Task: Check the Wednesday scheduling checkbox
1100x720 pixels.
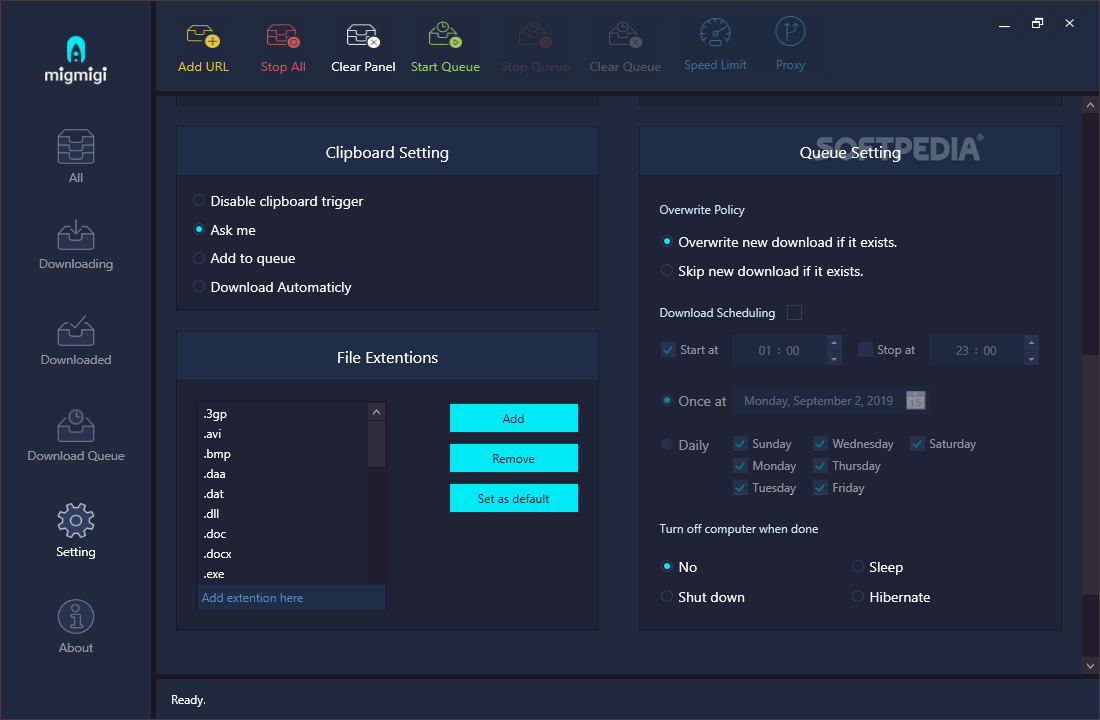Action: (x=820, y=443)
